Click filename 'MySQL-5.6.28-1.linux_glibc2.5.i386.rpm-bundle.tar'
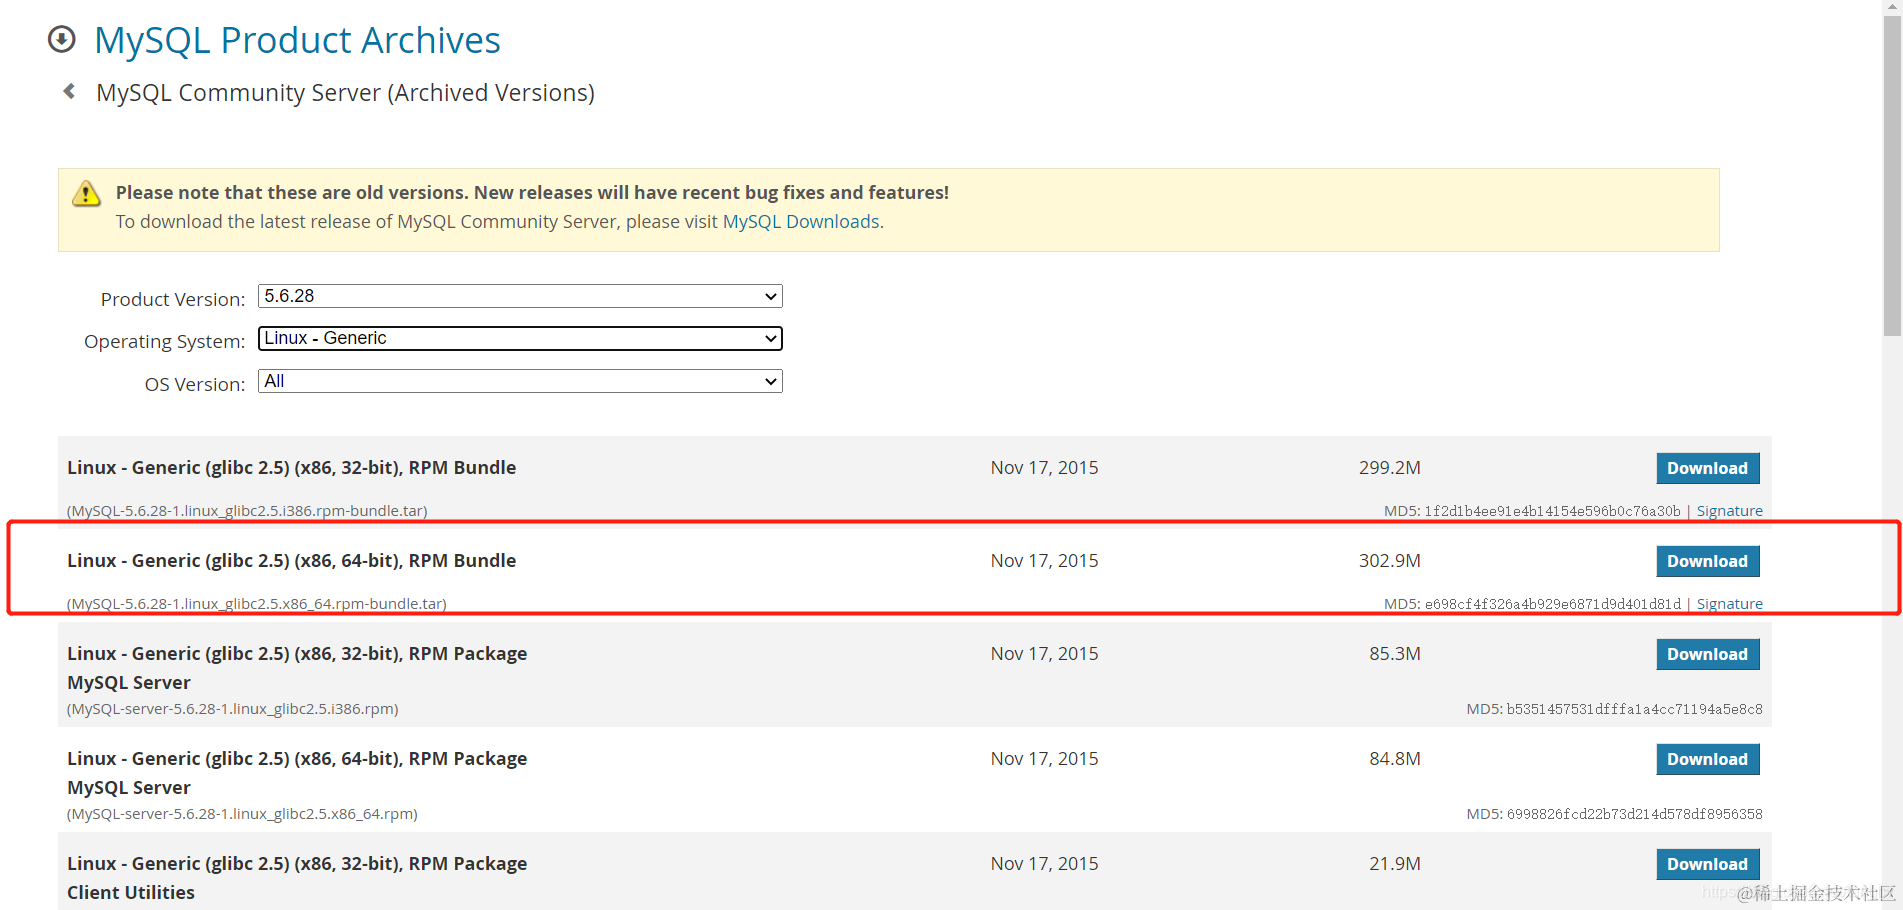Image resolution: width=1903 pixels, height=910 pixels. click(x=247, y=511)
